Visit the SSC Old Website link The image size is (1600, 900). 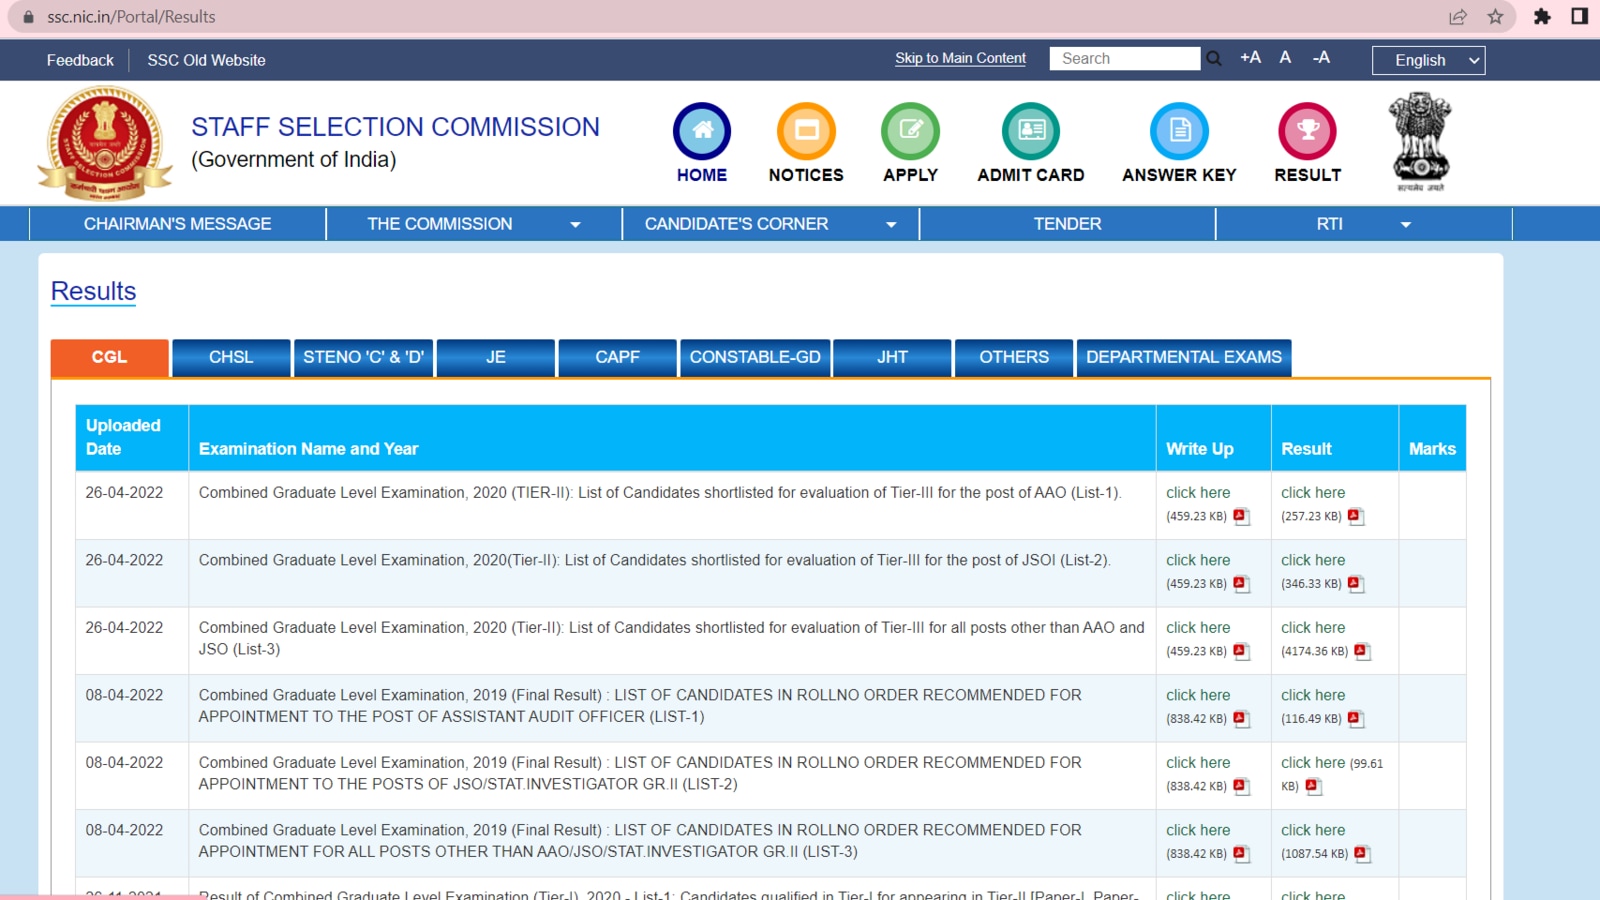(206, 60)
